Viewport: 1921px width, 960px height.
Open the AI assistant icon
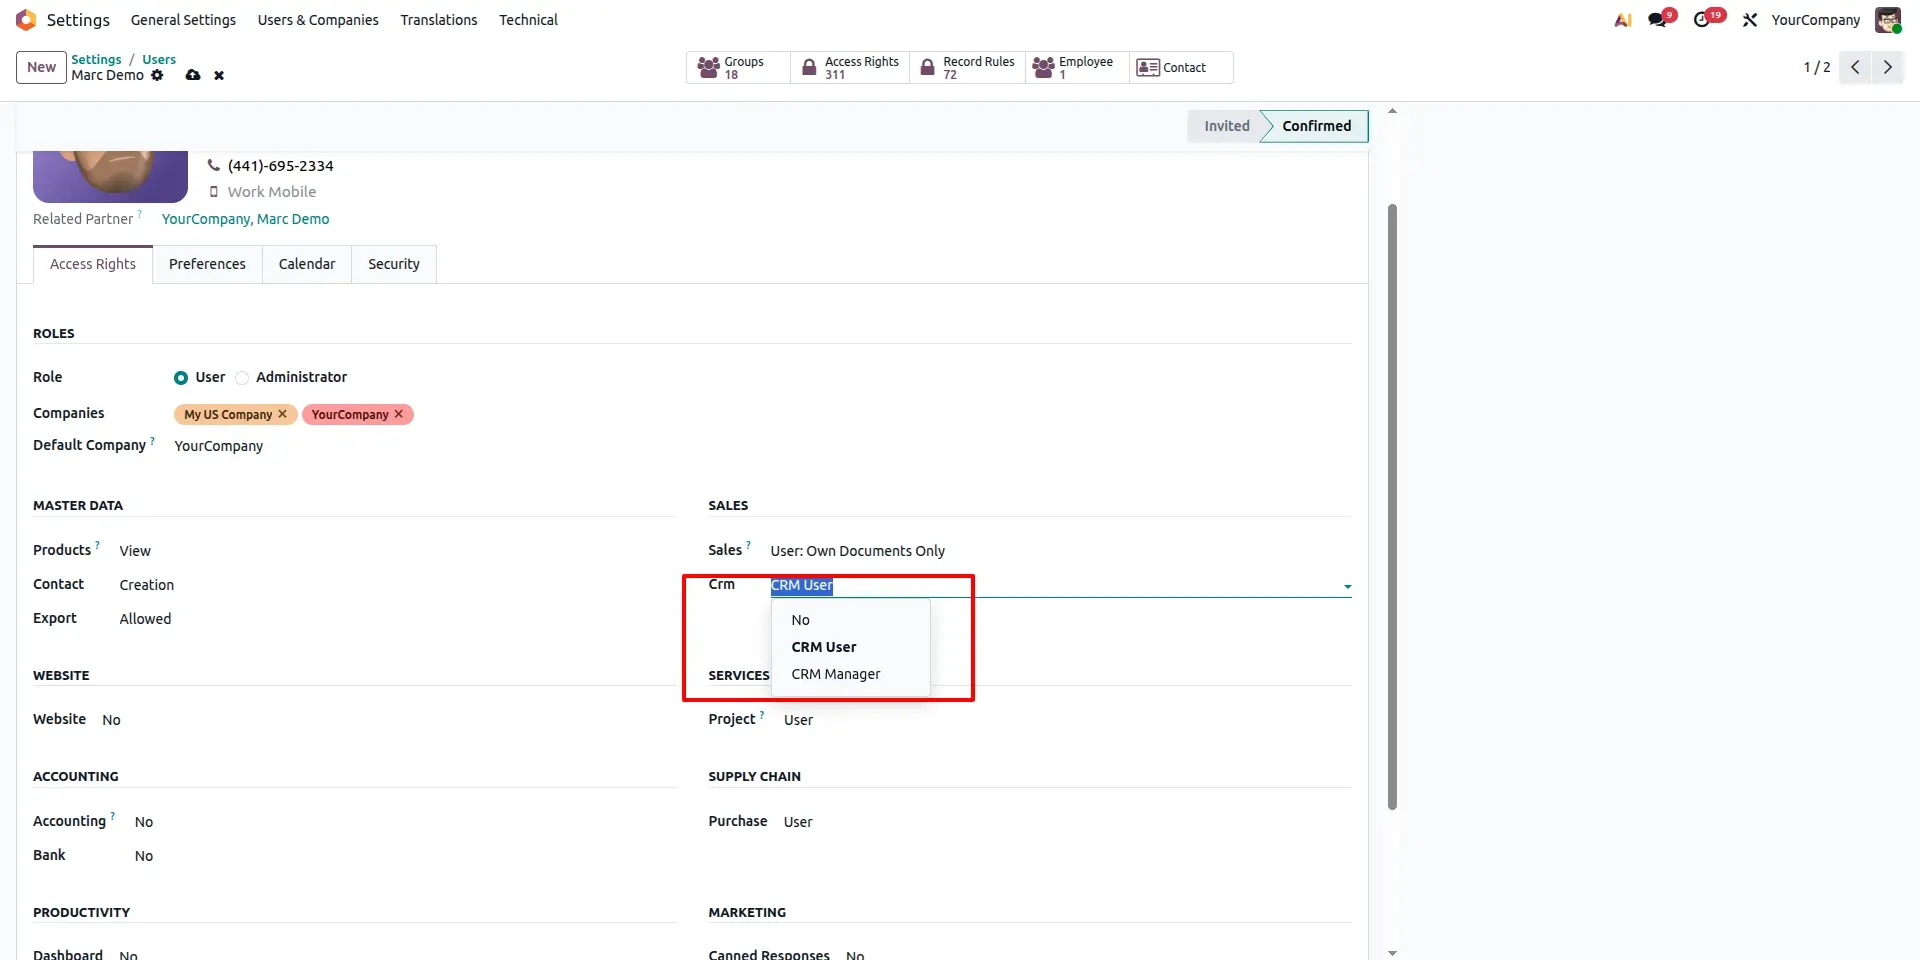(1623, 20)
